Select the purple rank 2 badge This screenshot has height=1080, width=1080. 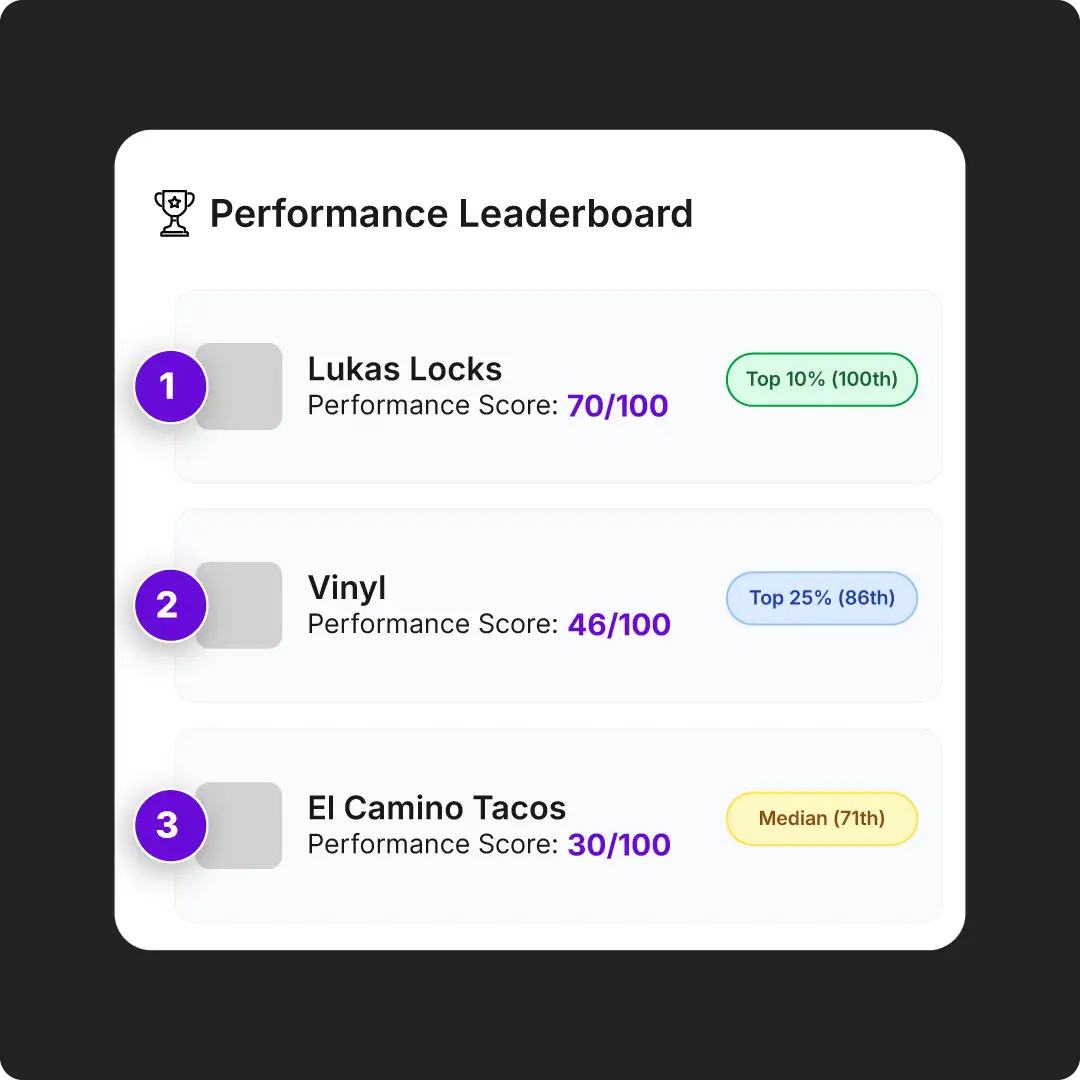point(171,605)
